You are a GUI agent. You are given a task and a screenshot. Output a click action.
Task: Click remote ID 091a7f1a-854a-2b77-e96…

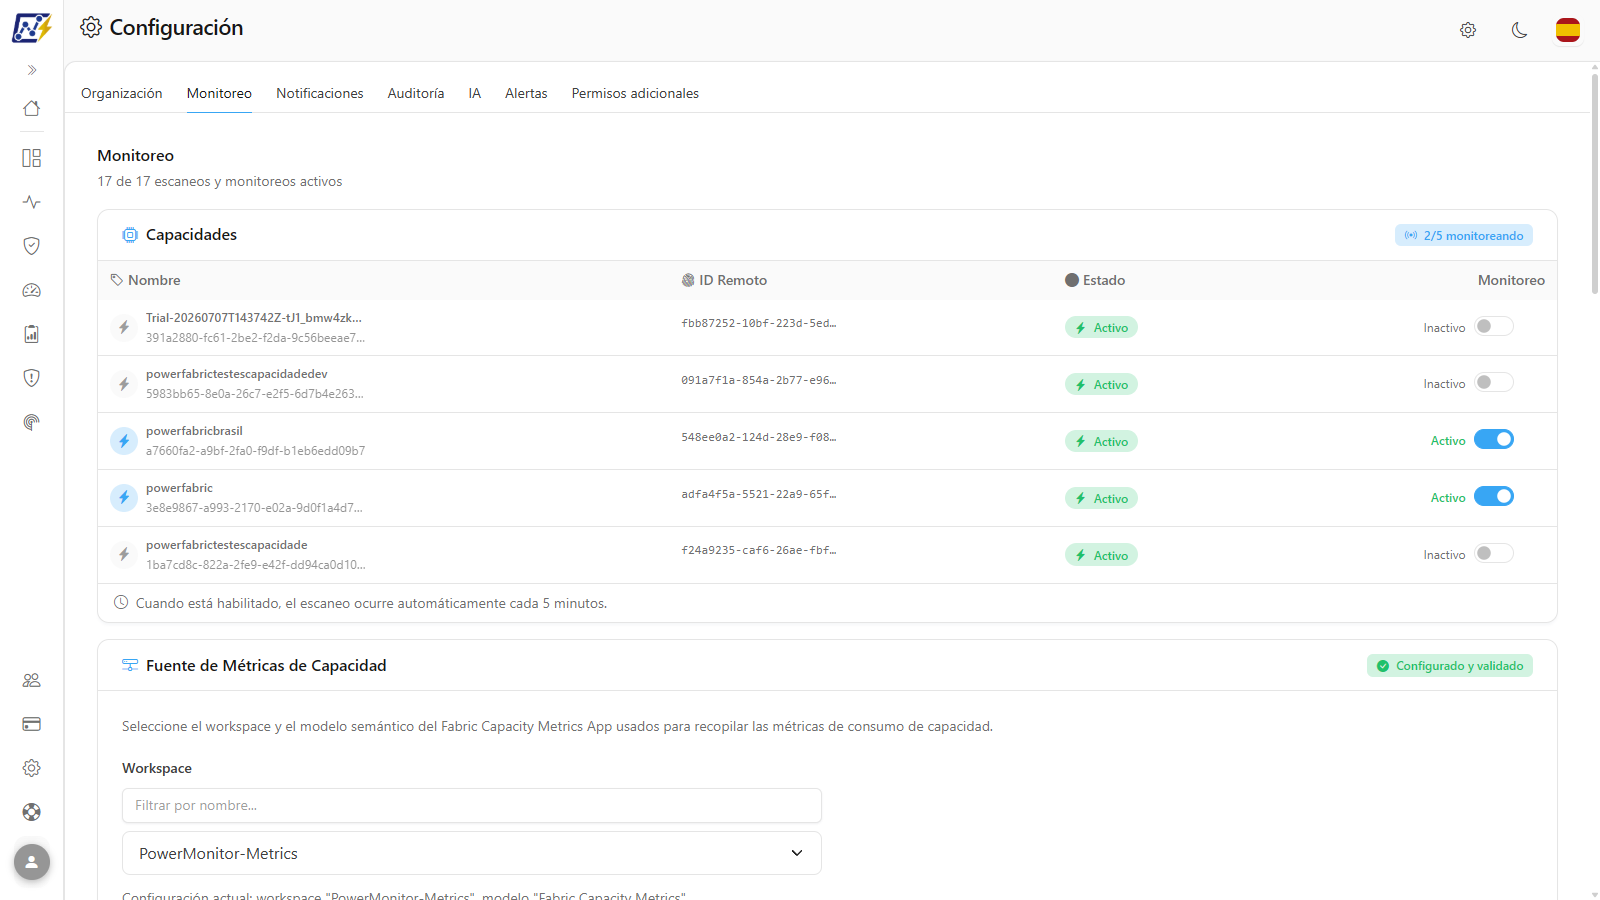click(759, 380)
